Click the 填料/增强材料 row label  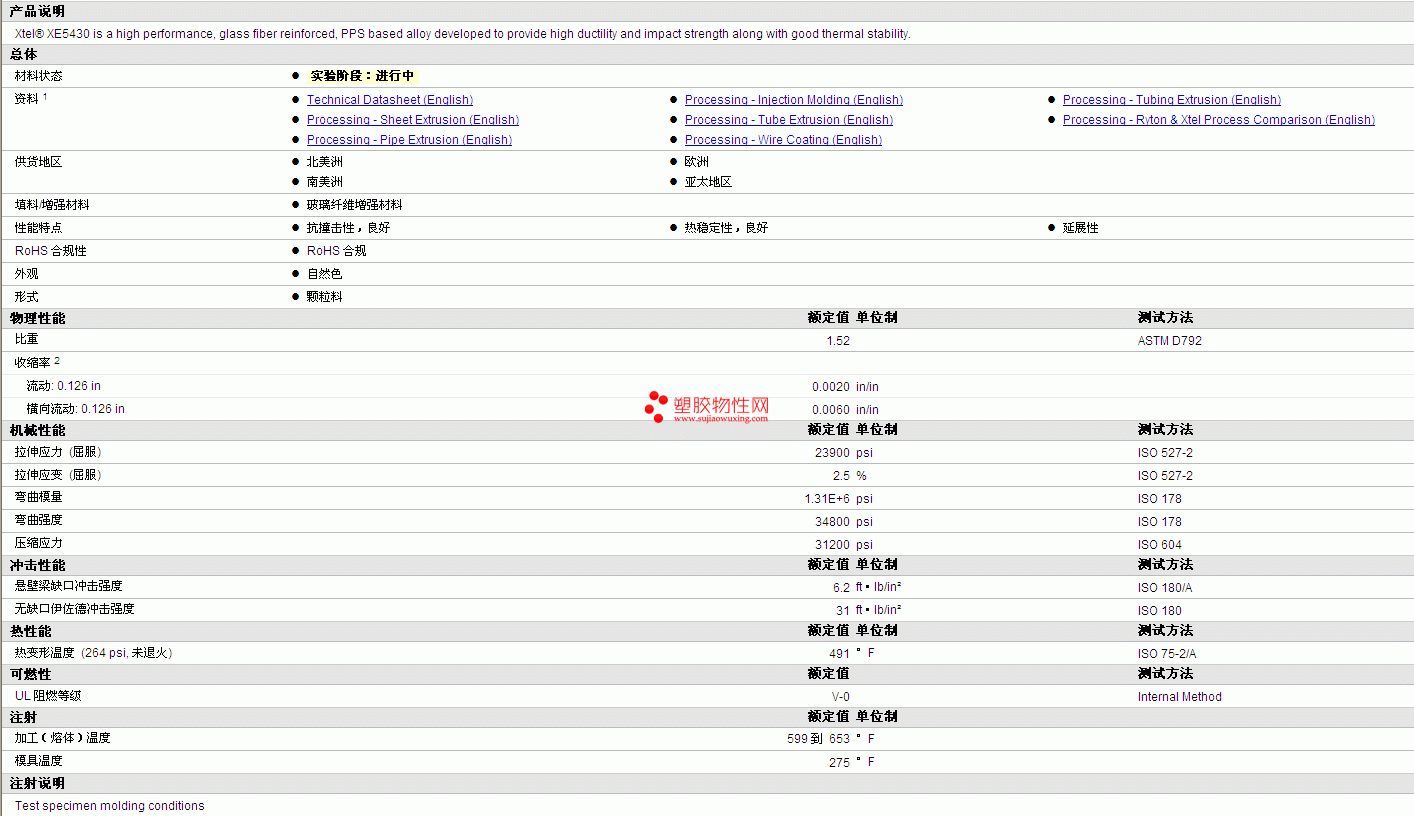(52, 205)
